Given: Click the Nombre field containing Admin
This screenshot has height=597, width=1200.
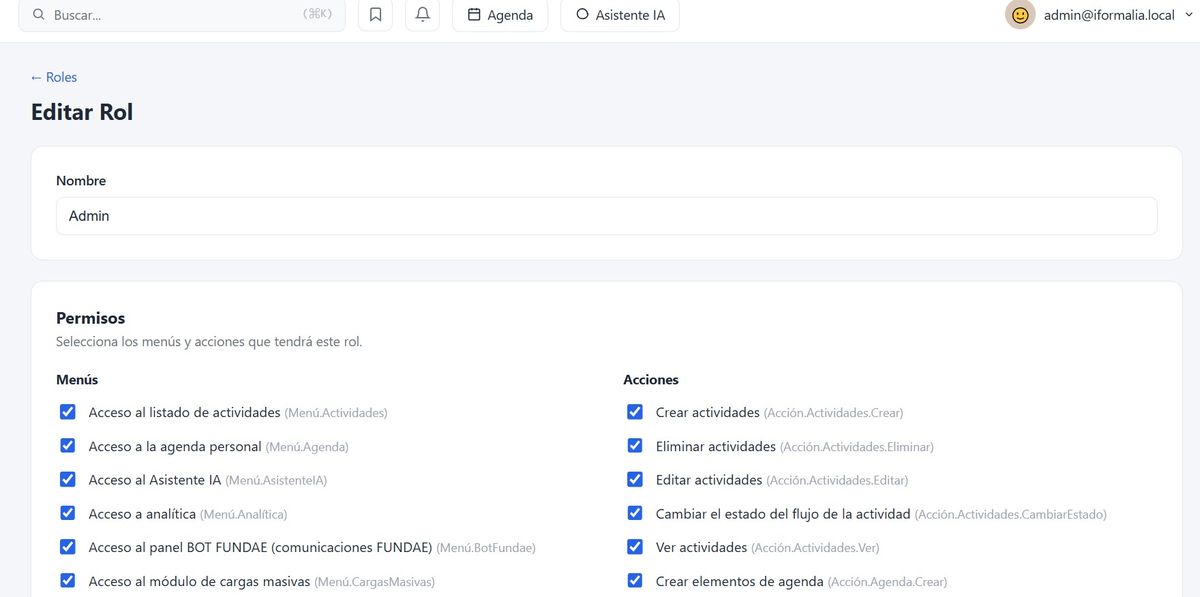Looking at the screenshot, I should (x=606, y=216).
